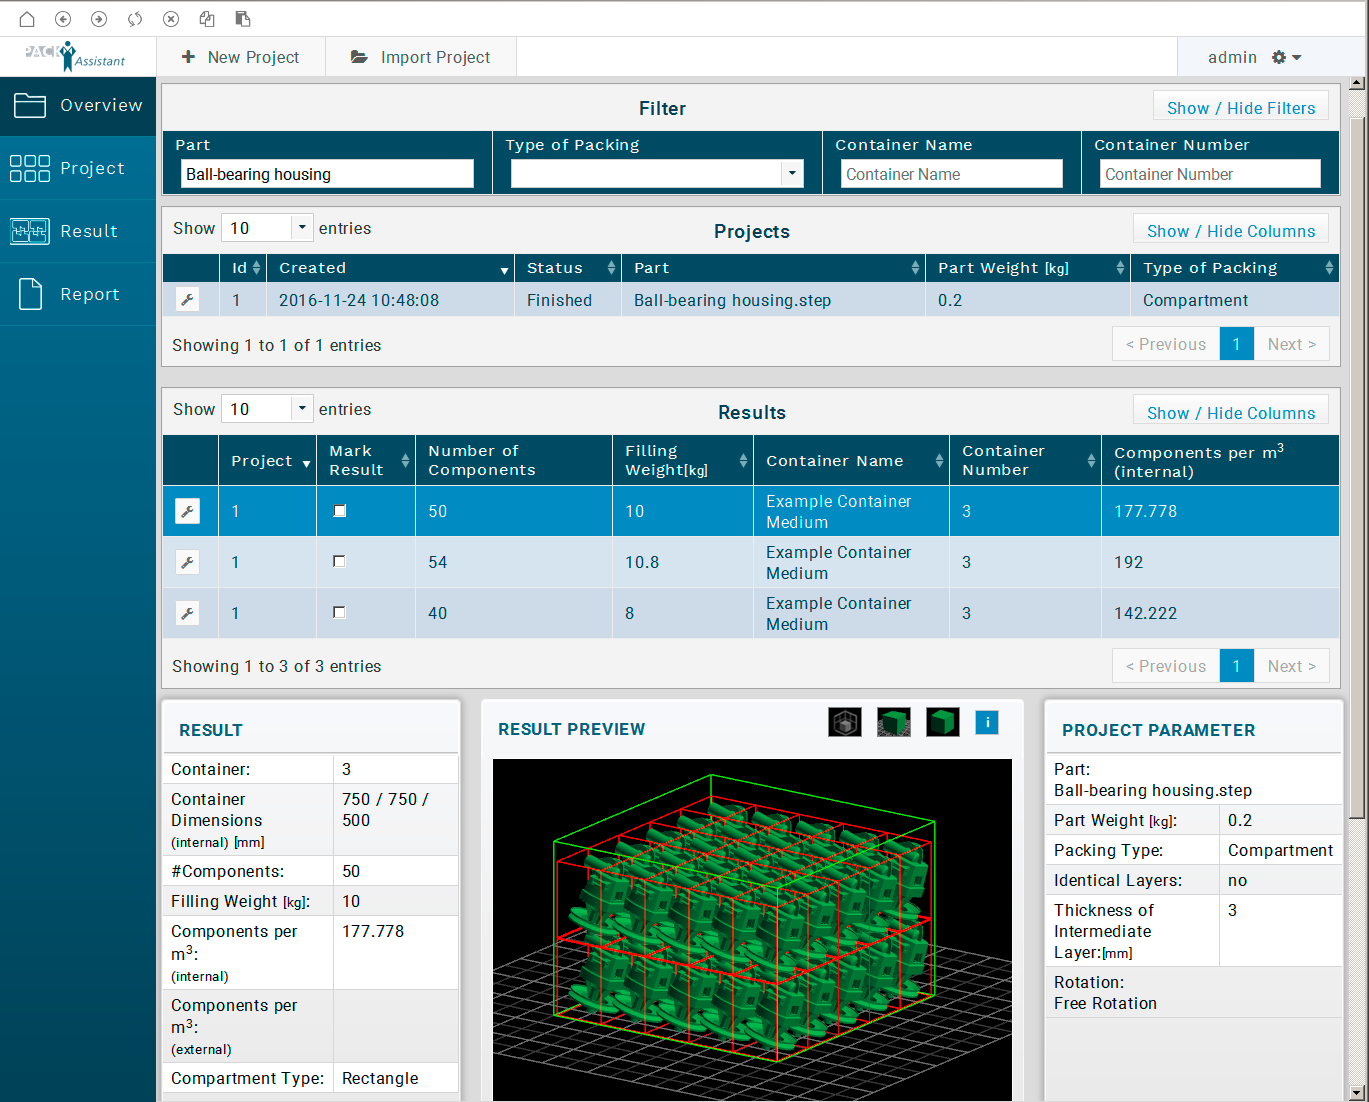The width and height of the screenshot is (1369, 1102).
Task: Click the reload icon in the top toolbar
Action: pos(135,19)
